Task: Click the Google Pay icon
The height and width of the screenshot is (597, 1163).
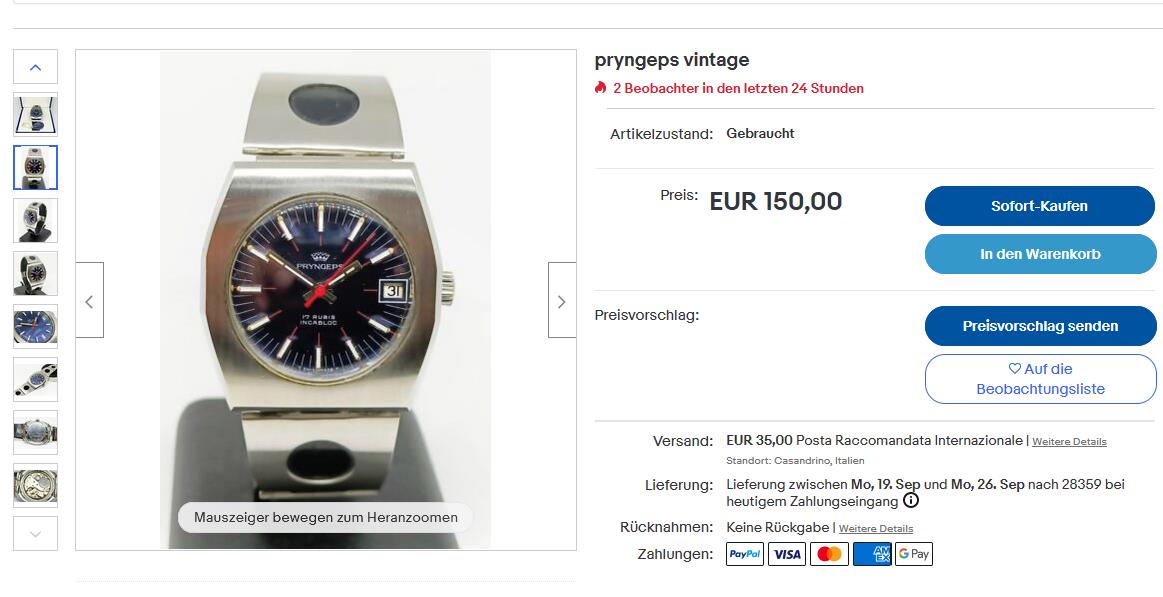Action: [914, 554]
